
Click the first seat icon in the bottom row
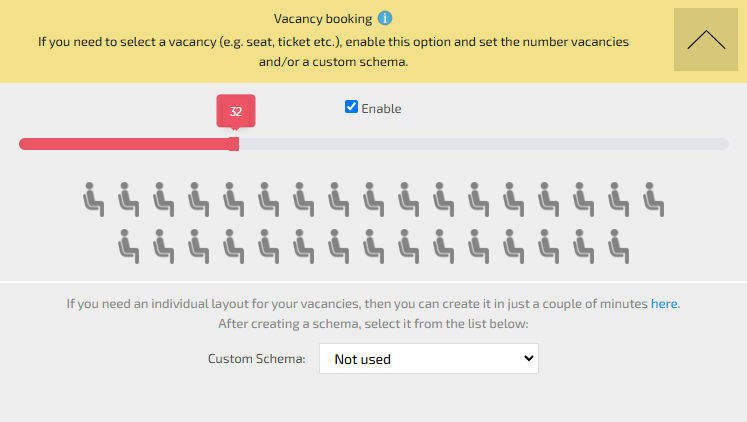(x=128, y=246)
